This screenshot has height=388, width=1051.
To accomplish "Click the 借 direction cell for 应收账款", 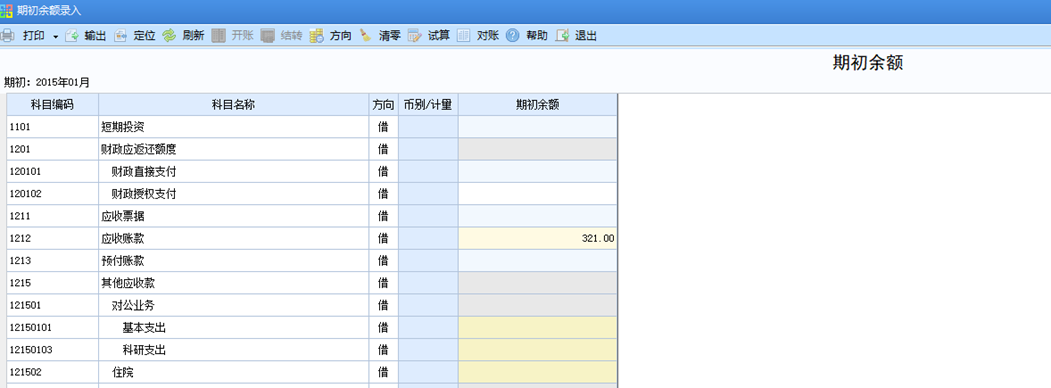I will pos(383,239).
